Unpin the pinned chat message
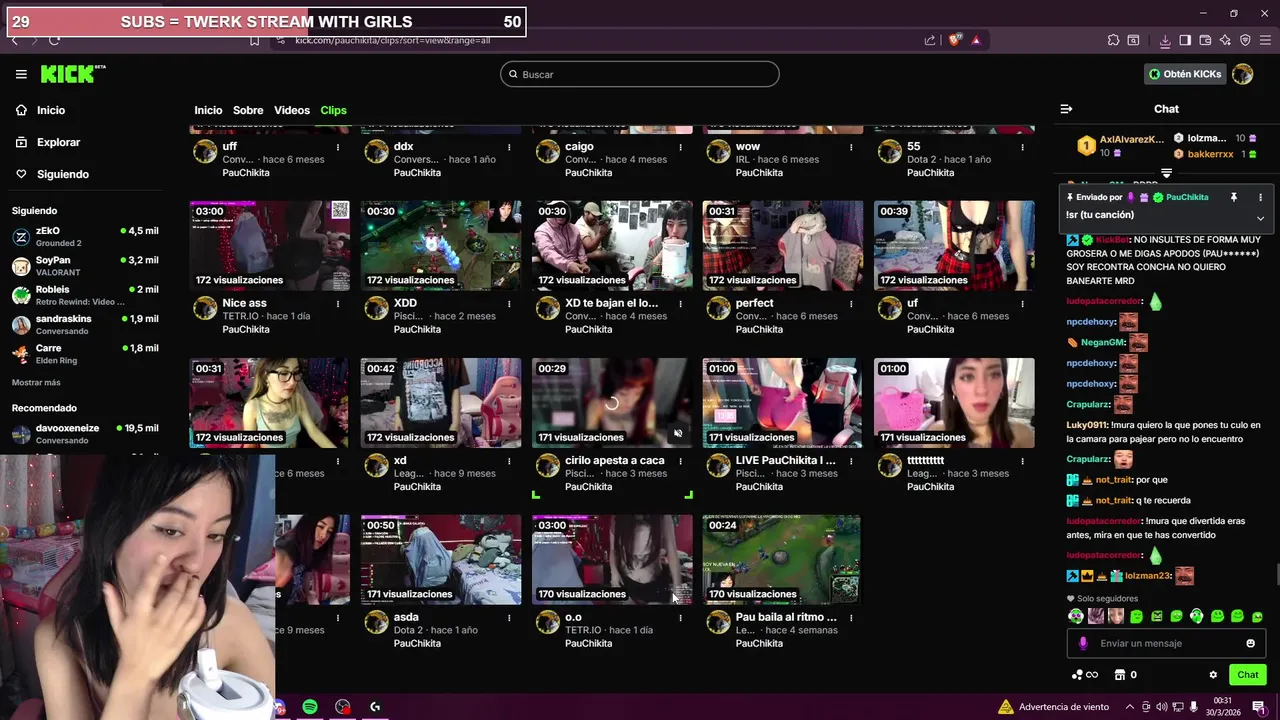The width and height of the screenshot is (1280, 720). click(x=1234, y=197)
